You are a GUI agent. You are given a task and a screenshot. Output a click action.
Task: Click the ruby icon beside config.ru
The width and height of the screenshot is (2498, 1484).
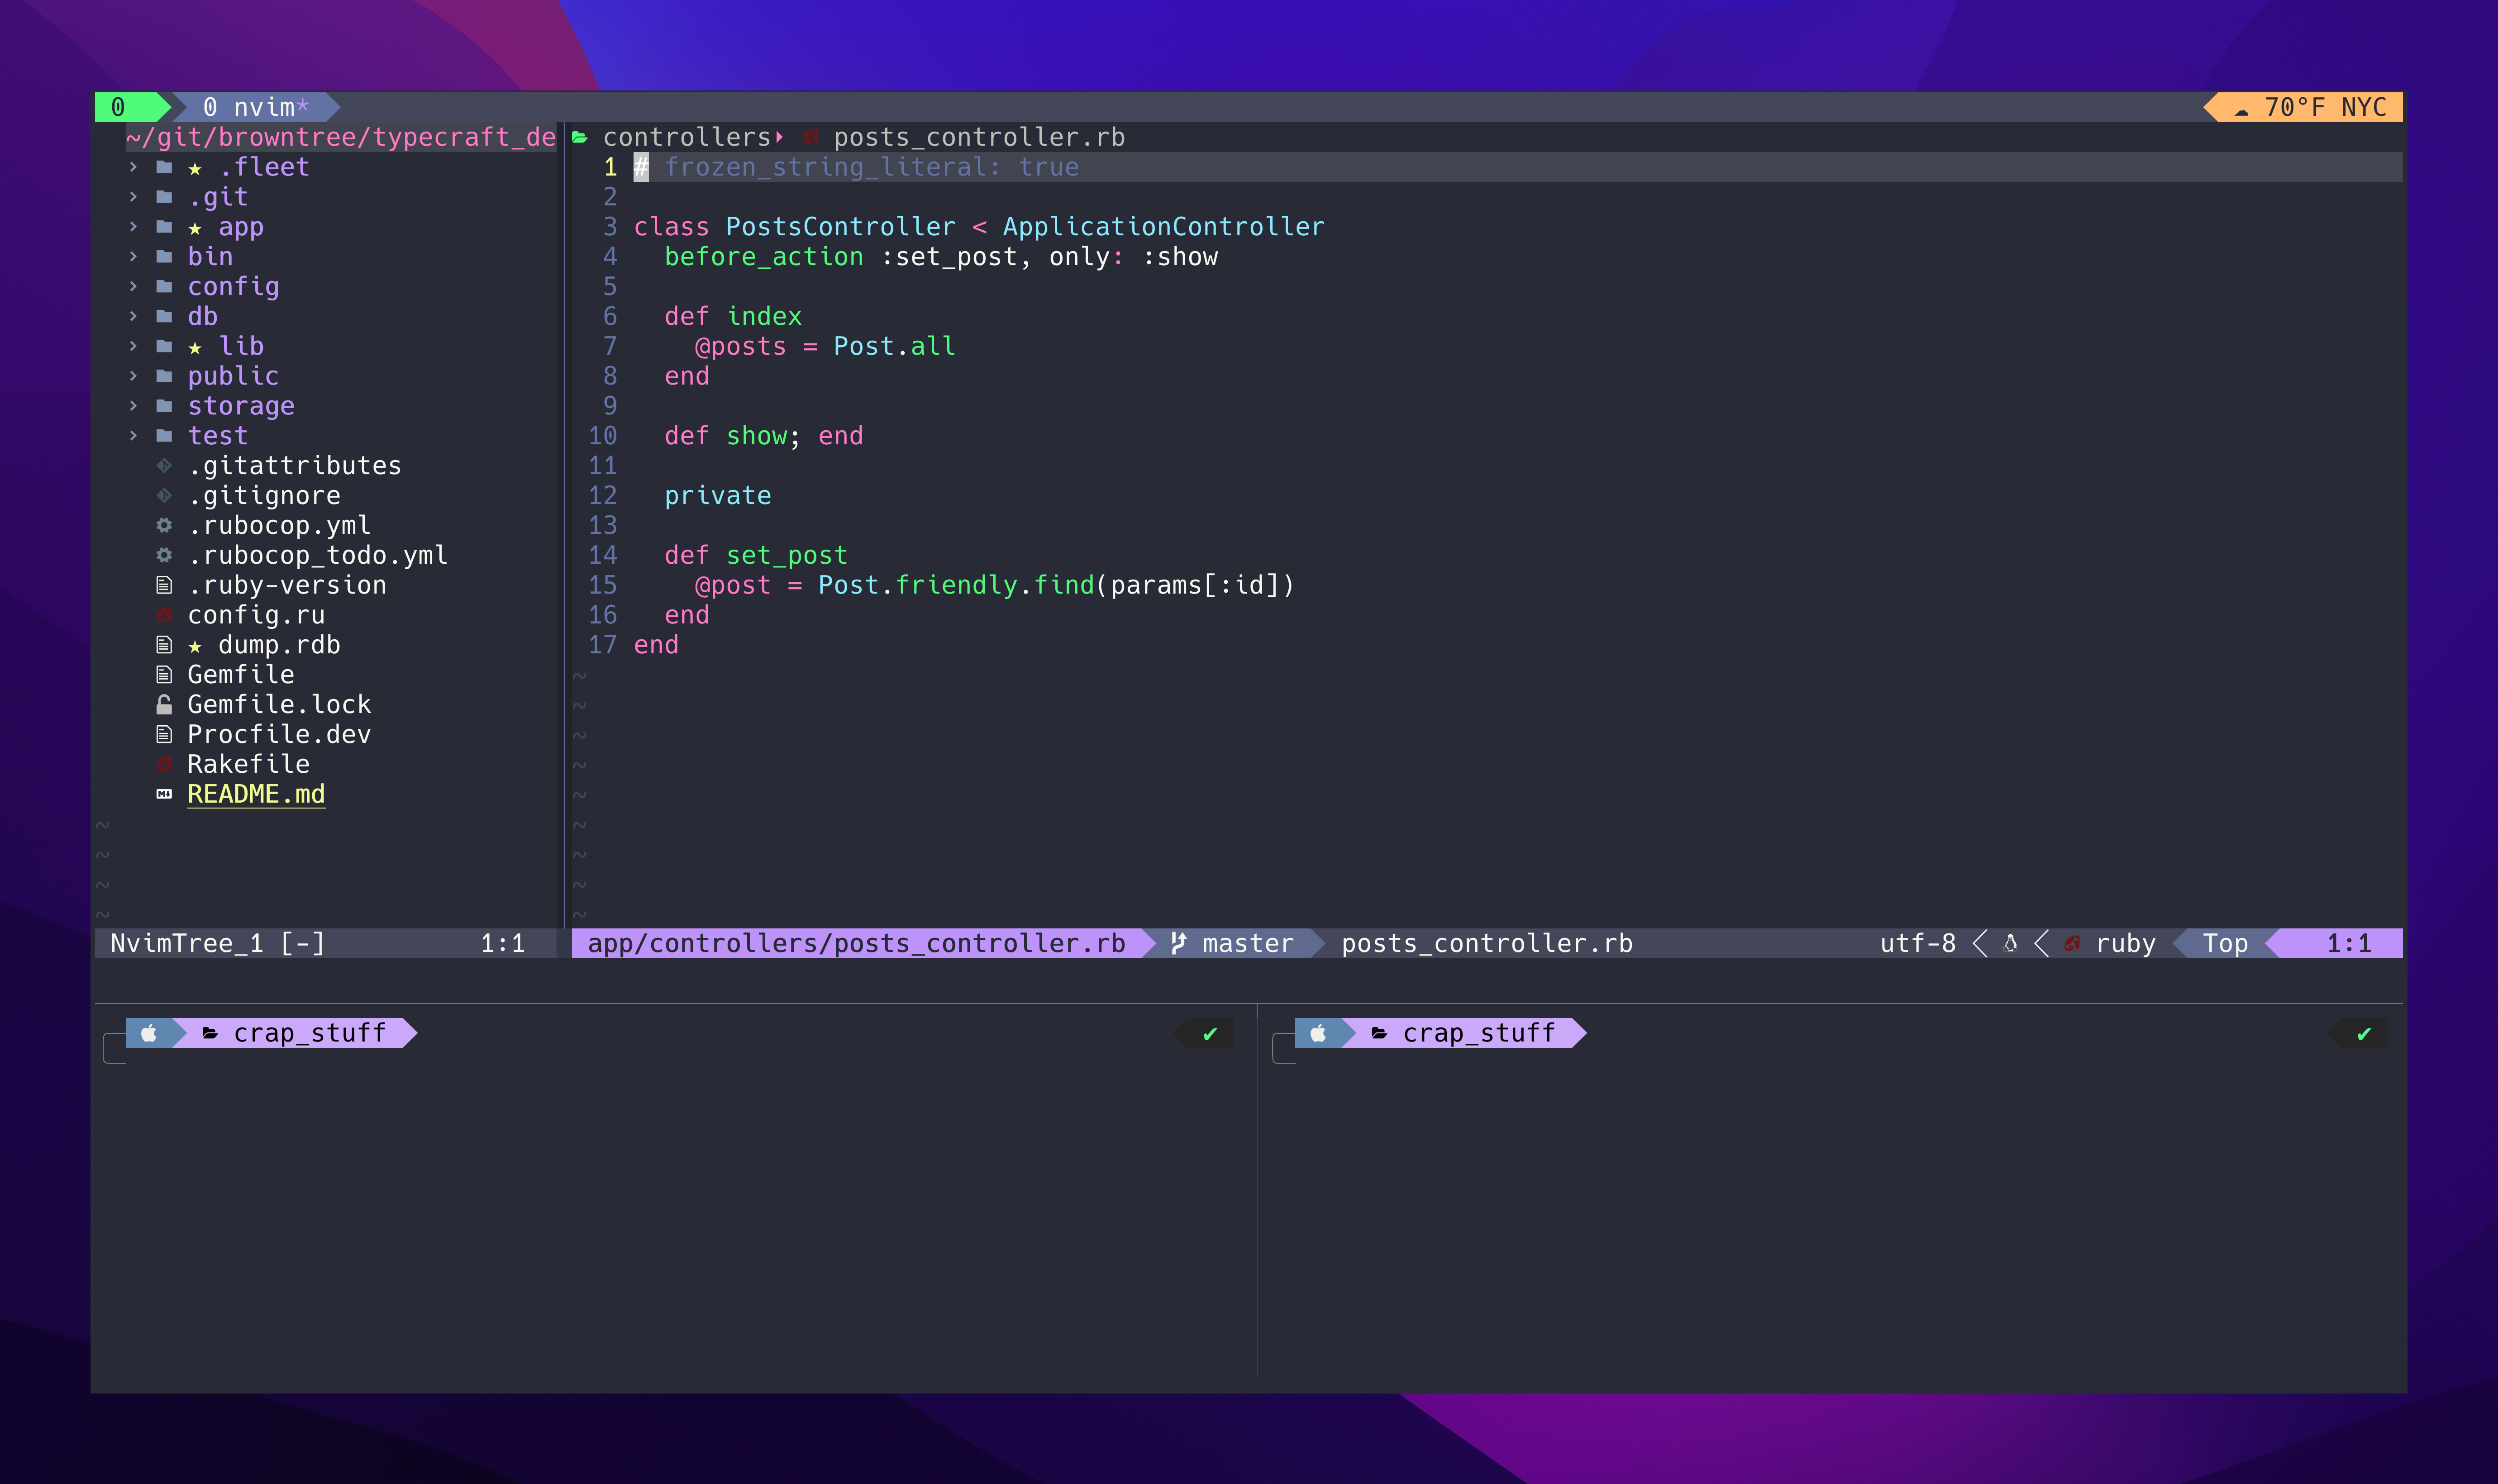[x=164, y=615]
